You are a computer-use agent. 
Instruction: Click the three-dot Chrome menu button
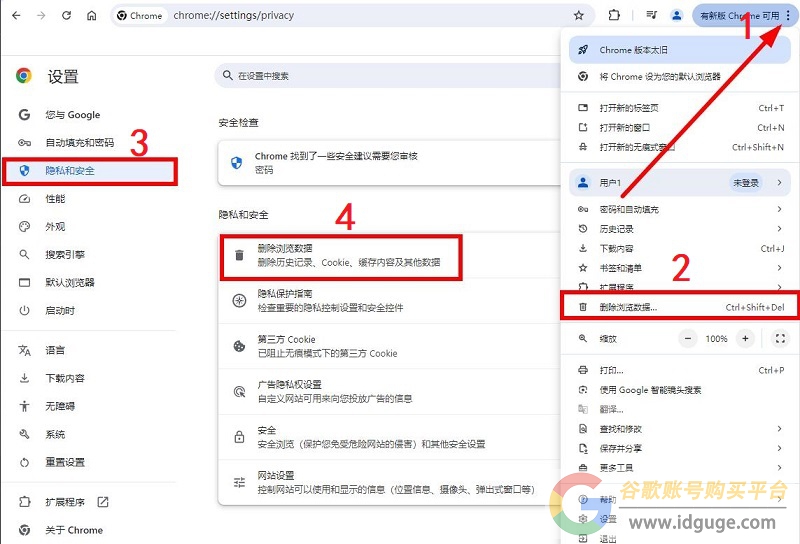pyautogui.click(x=788, y=15)
